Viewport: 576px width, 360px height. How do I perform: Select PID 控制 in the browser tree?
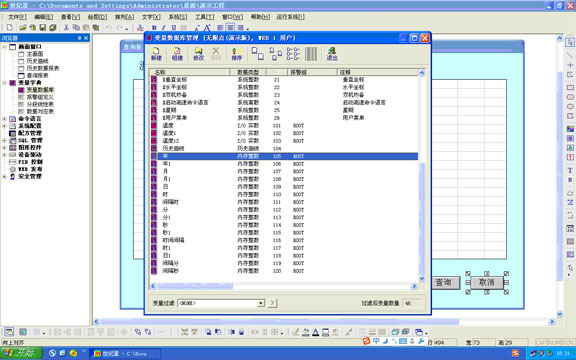[x=30, y=162]
